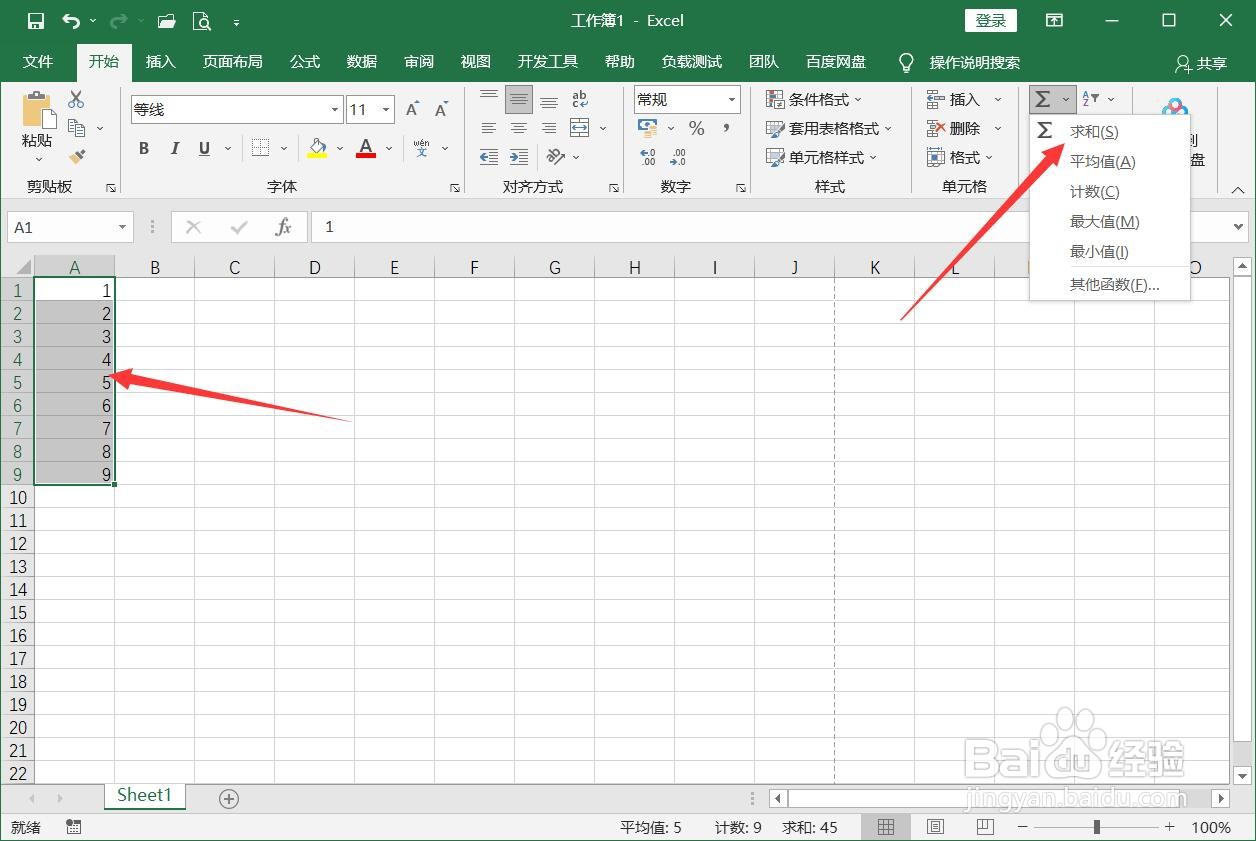1256x841 pixels.
Task: Open the font size dropdown
Action: pos(386,110)
